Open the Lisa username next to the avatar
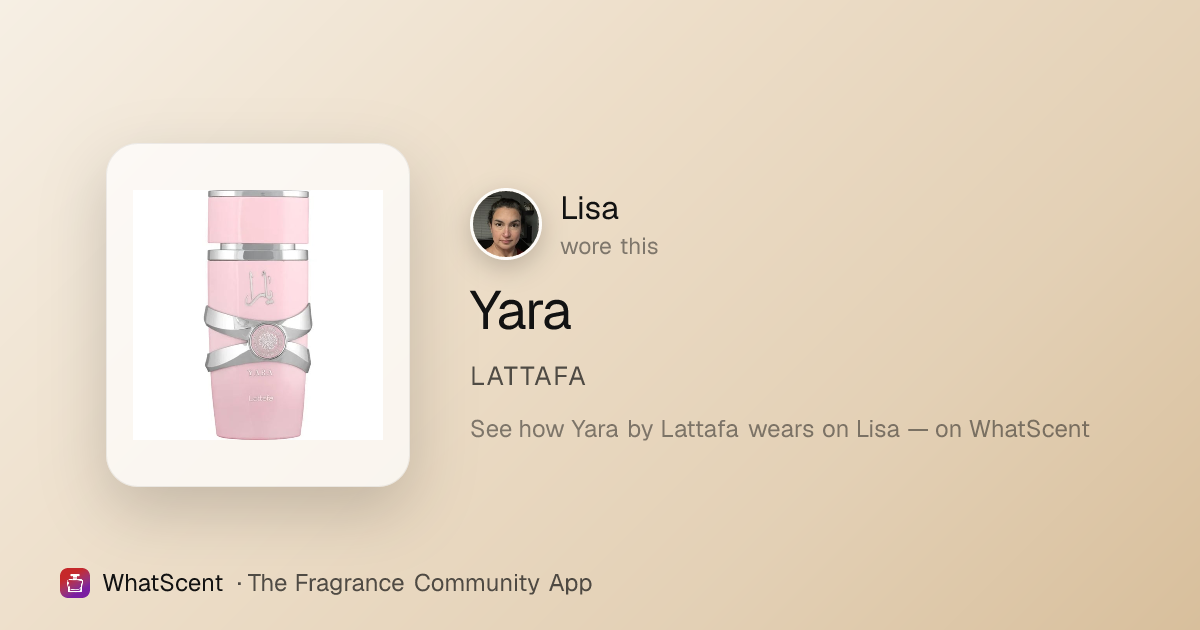 point(590,208)
